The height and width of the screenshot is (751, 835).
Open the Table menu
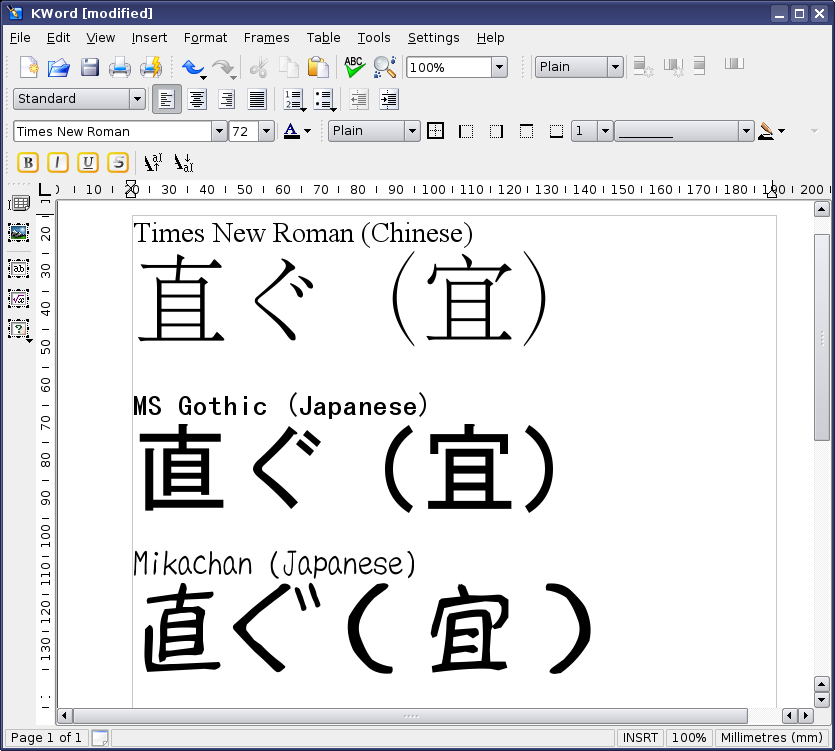[x=323, y=38]
